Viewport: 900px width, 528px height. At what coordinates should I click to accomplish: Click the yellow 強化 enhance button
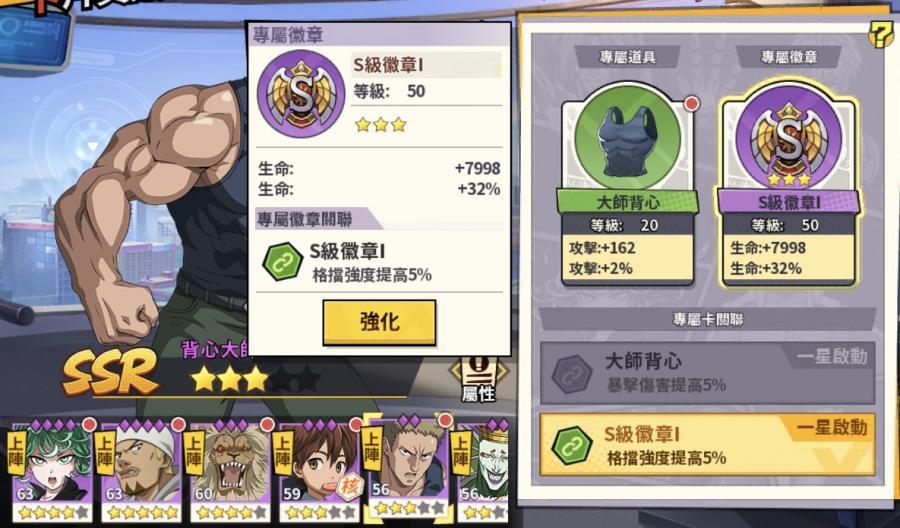[379, 322]
